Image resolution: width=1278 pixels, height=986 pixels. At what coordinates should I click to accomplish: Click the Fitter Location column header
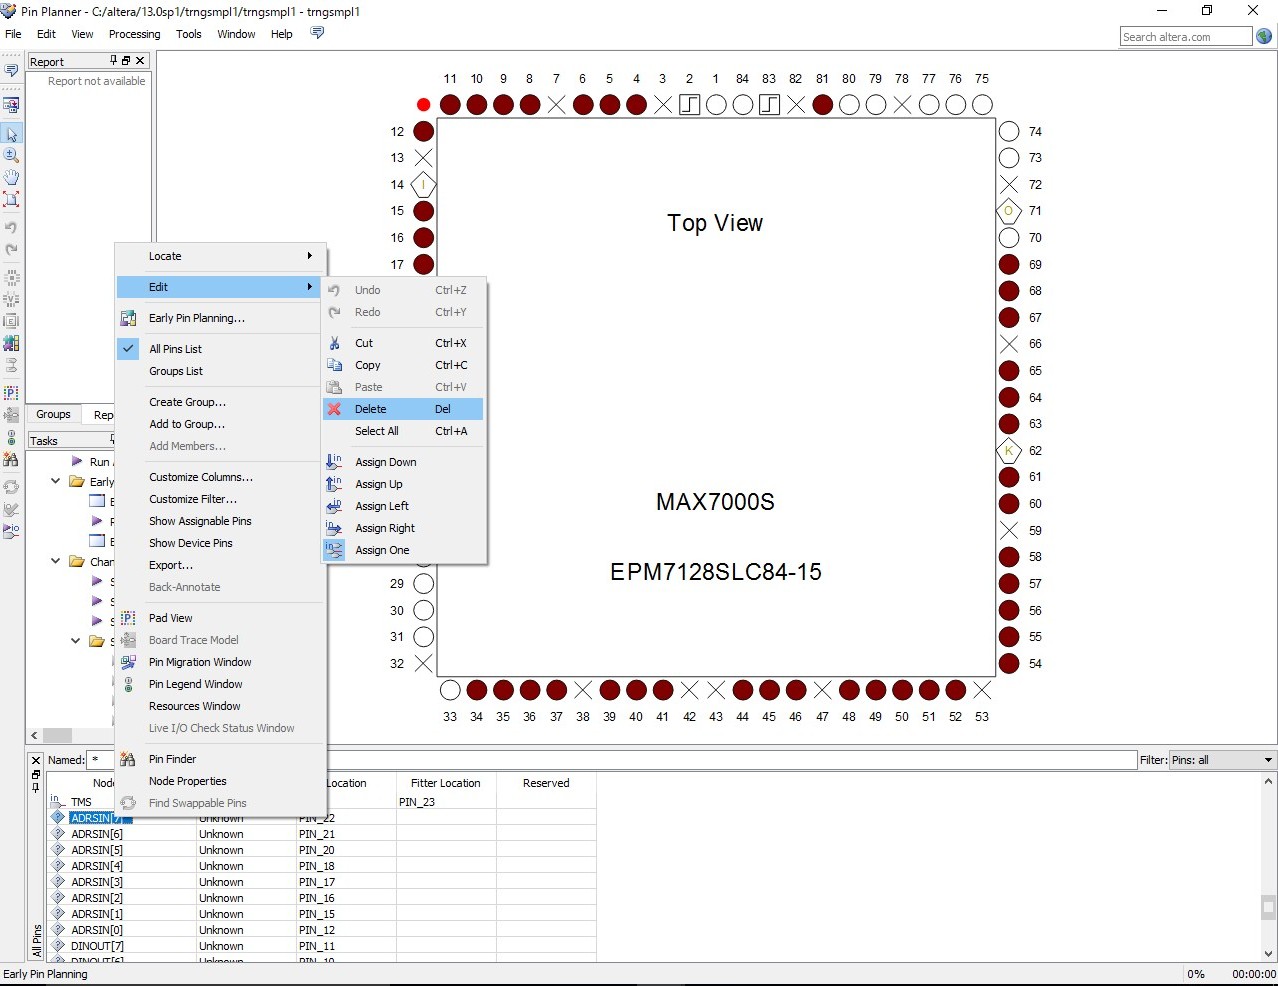click(x=446, y=783)
